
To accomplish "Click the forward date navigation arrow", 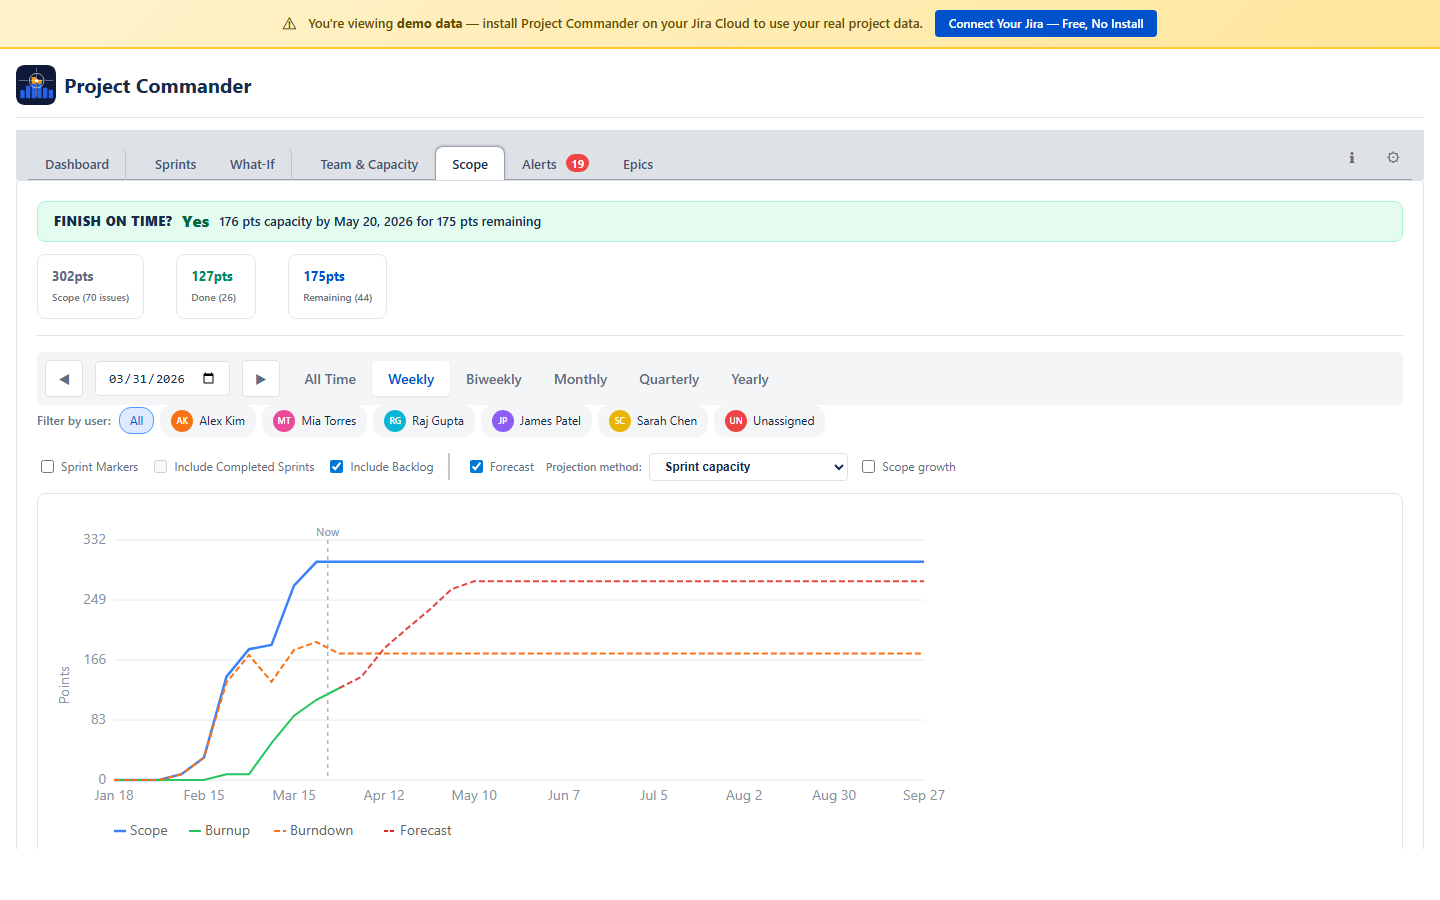I will (261, 378).
